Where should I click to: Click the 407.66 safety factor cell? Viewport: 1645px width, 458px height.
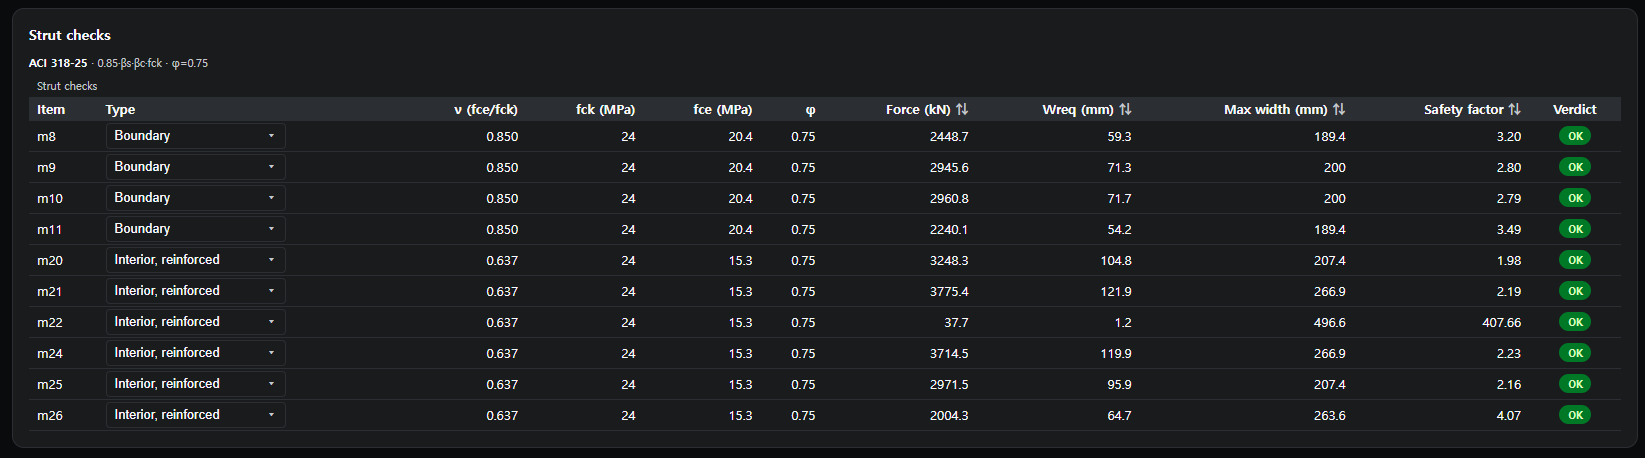pos(1501,323)
